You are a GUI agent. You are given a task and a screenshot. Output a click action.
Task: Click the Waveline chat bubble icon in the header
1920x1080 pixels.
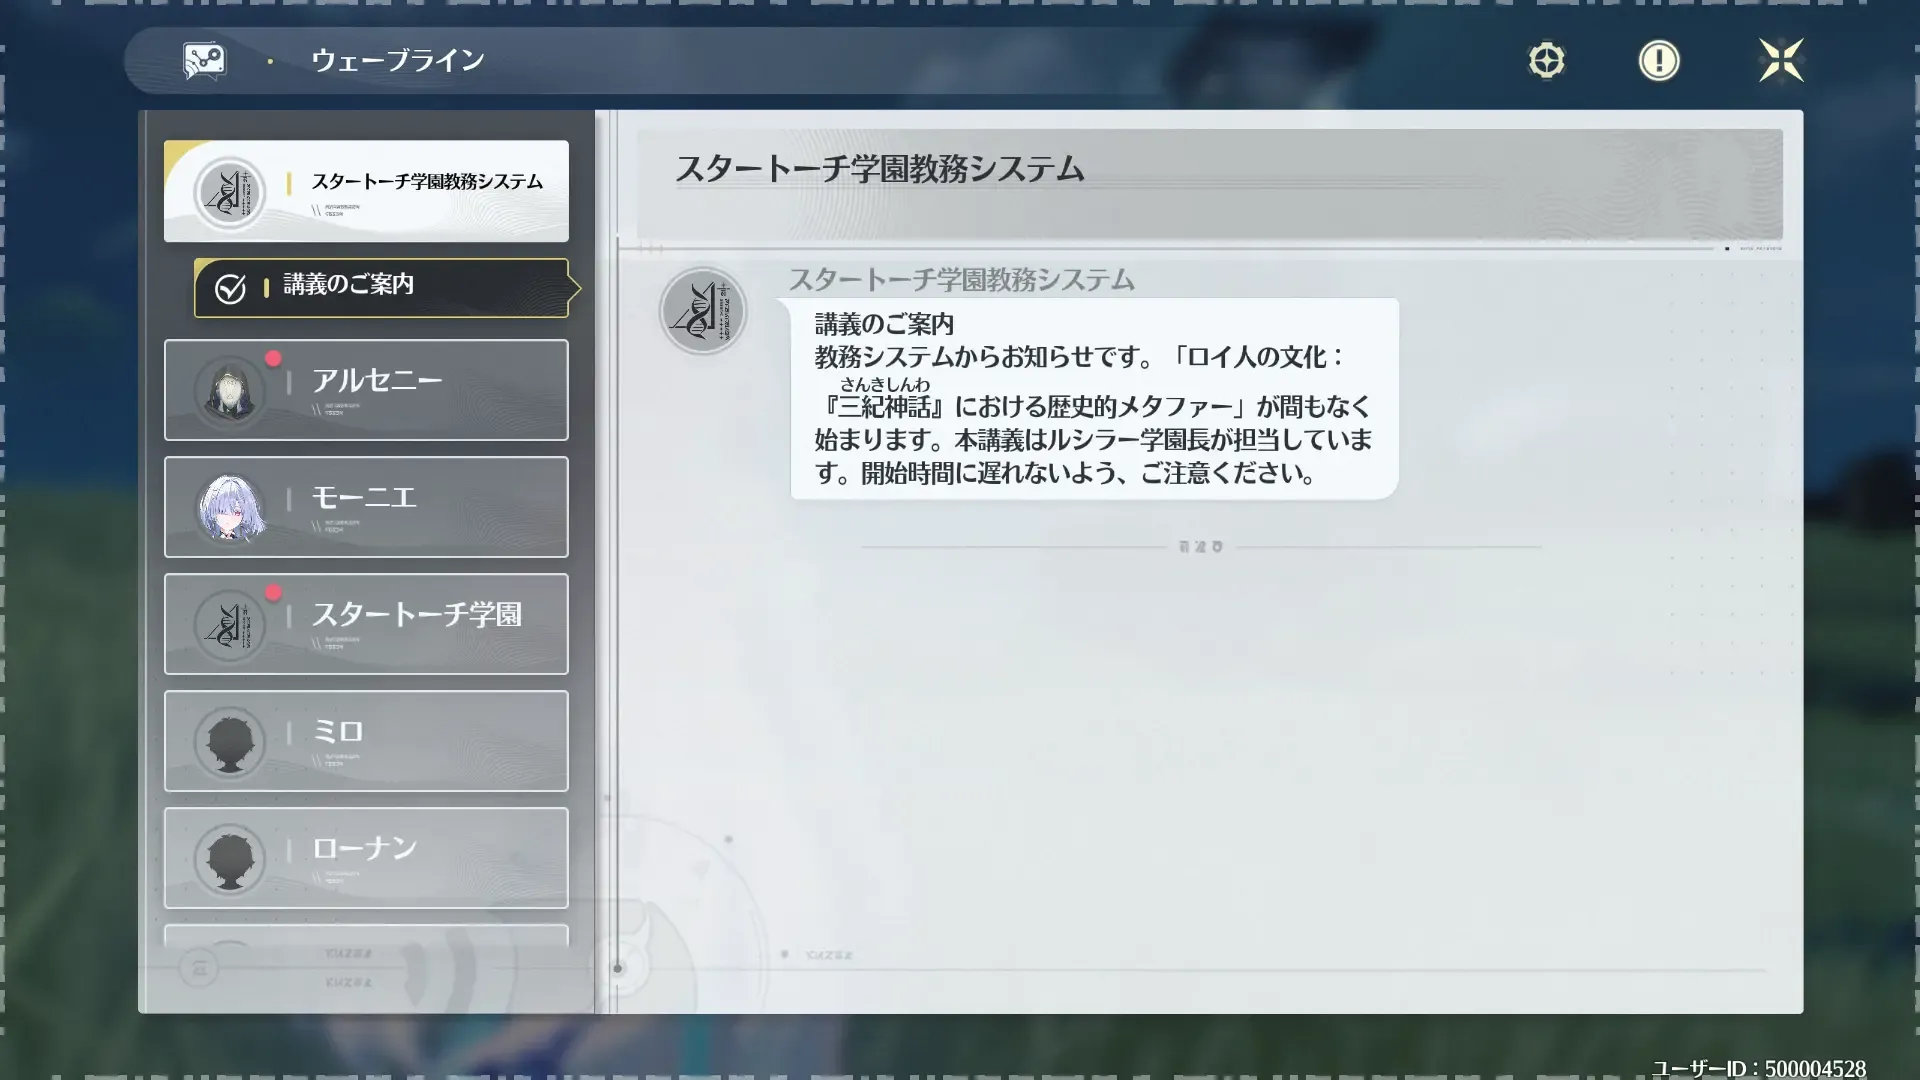coord(204,59)
